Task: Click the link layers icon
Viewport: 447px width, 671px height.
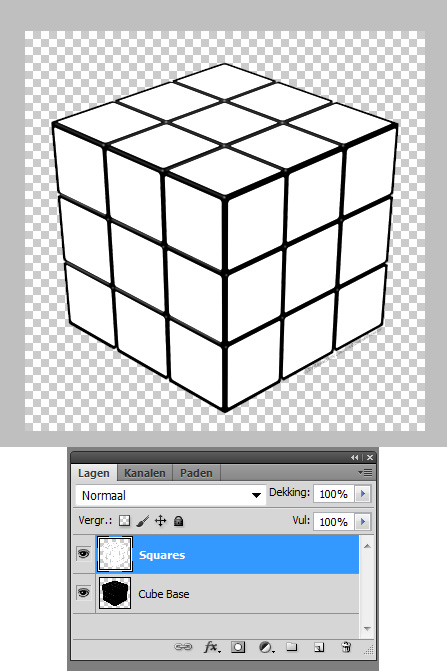Action: [183, 647]
